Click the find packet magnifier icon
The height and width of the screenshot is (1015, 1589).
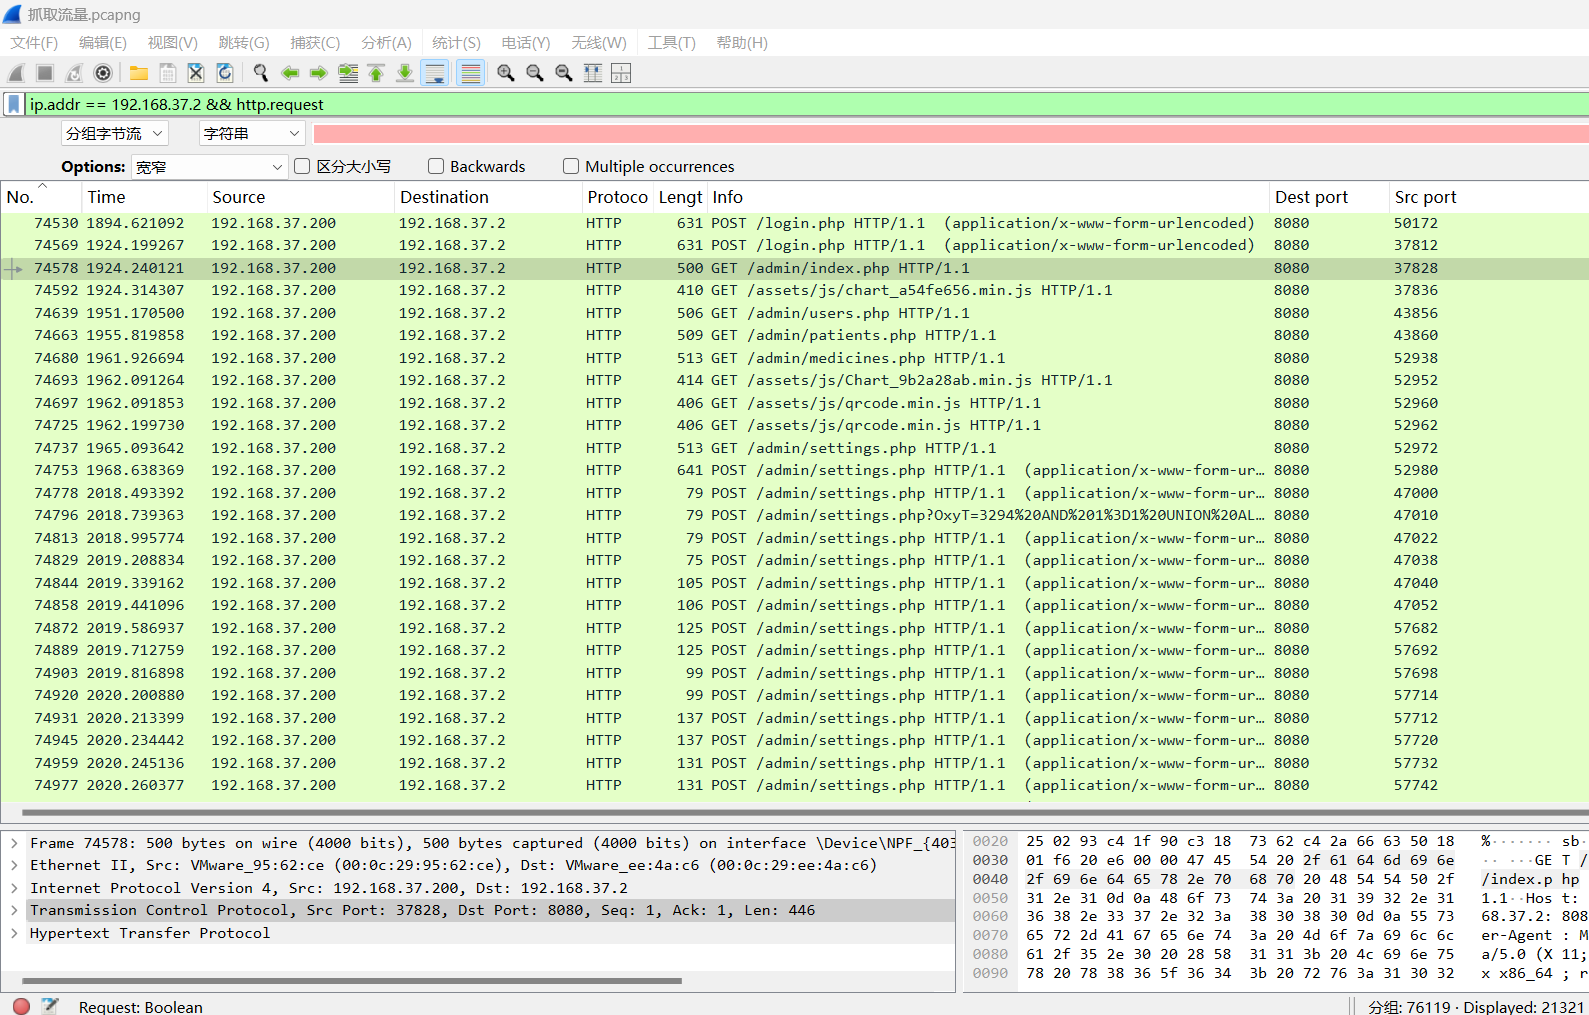(261, 73)
